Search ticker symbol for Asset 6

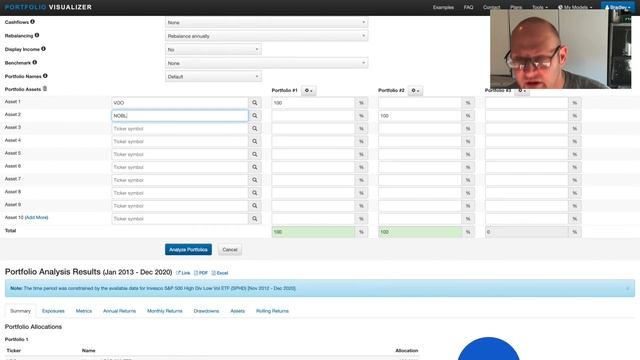[255, 167]
